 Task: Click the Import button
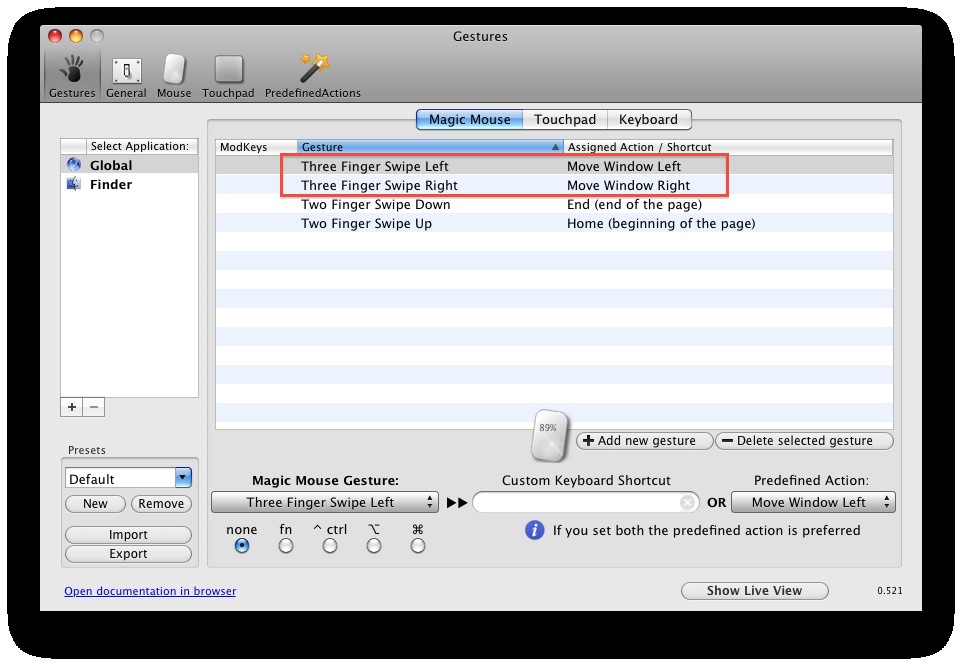click(128, 535)
